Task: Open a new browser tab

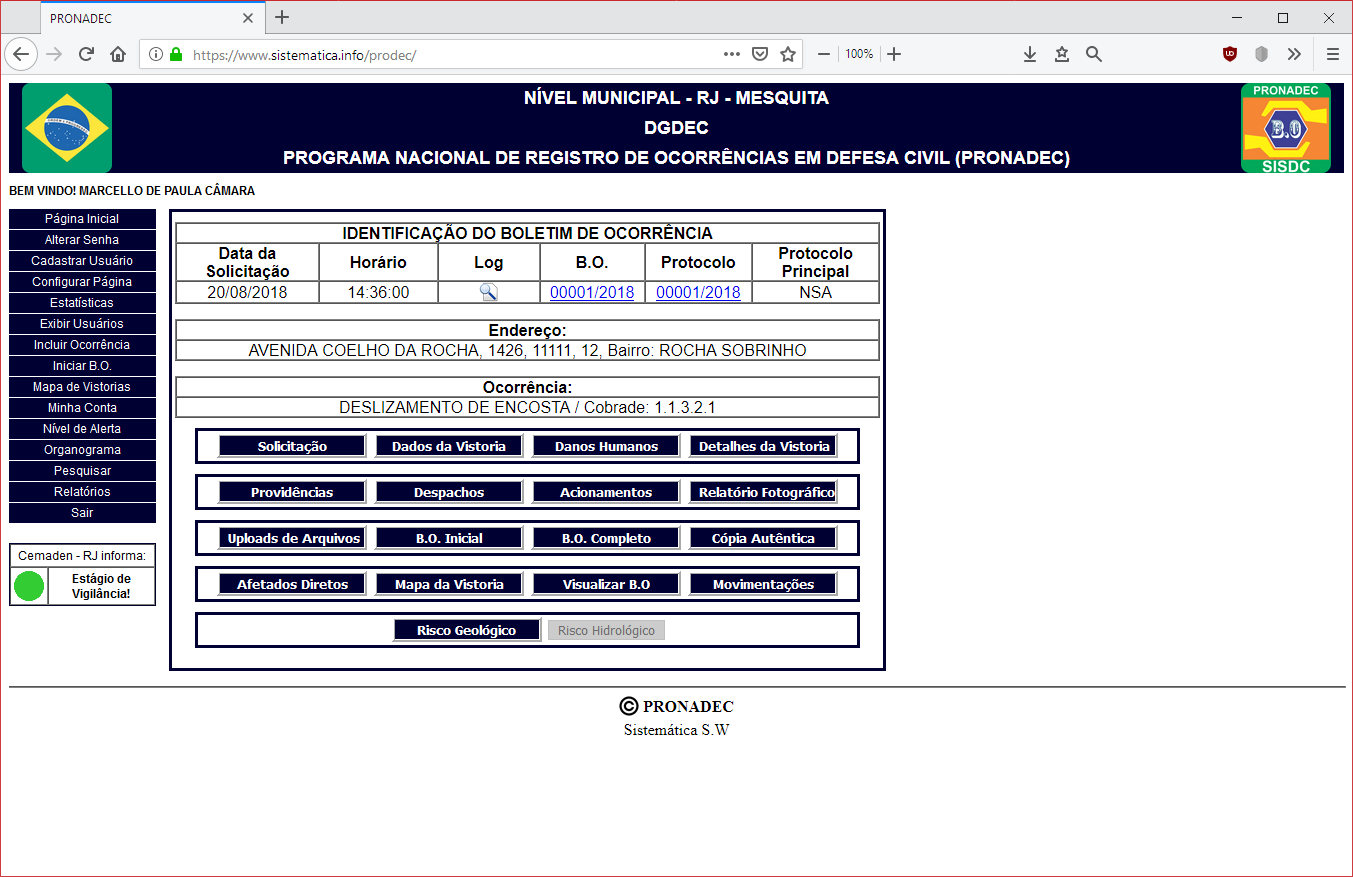Action: 282,17
